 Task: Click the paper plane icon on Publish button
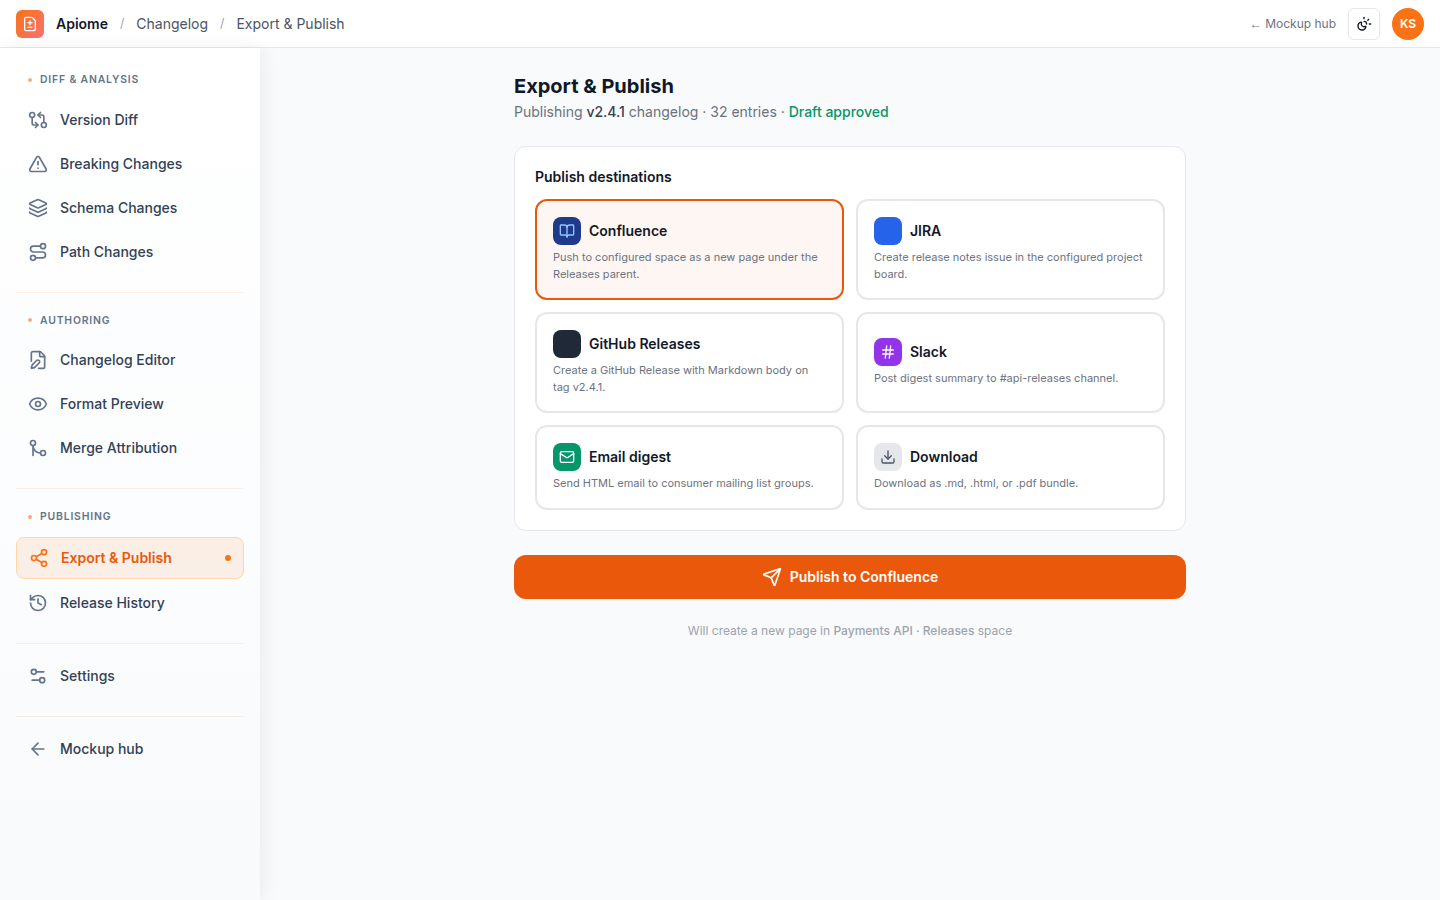772,577
